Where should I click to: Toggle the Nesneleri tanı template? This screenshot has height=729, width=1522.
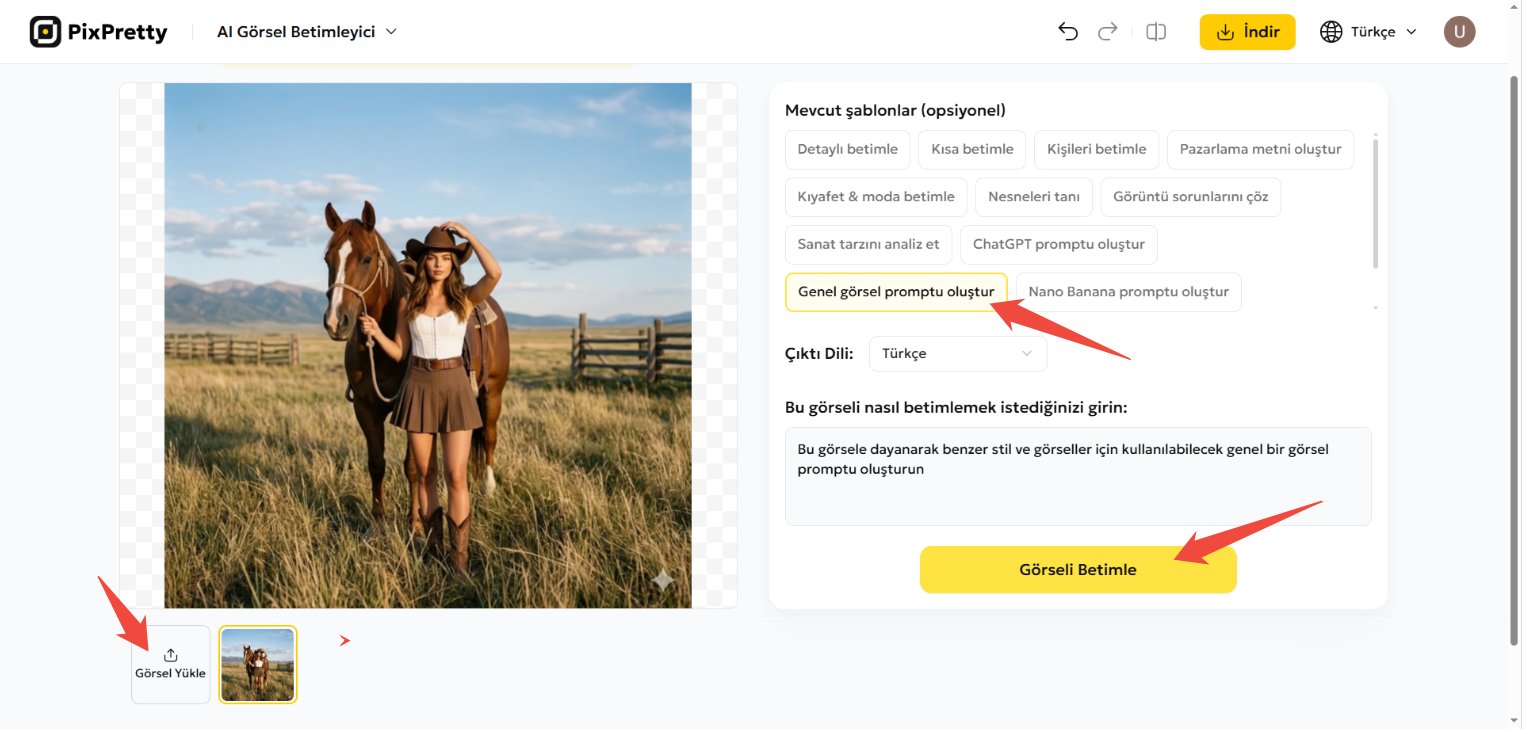(x=1033, y=197)
